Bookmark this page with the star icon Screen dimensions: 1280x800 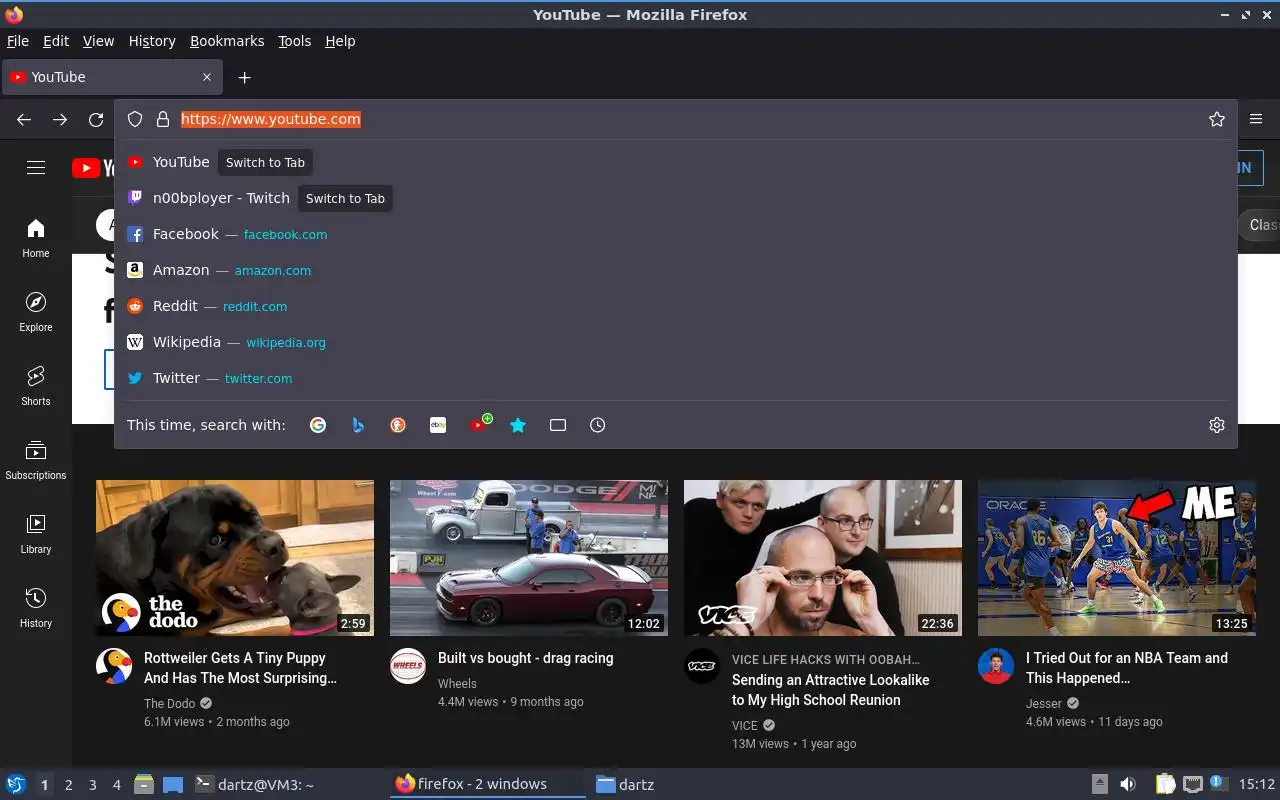[1217, 119]
